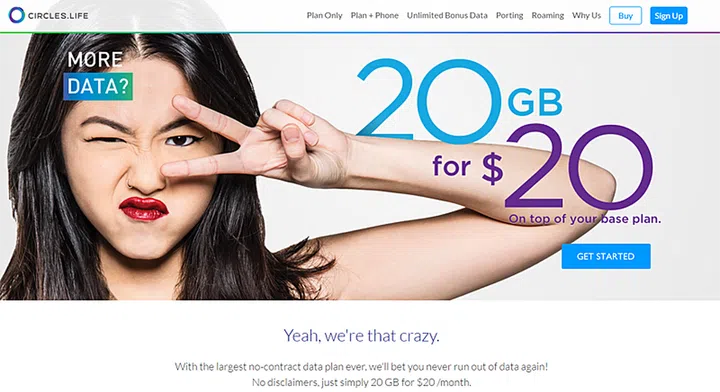Click the GET STARTED button
Image resolution: width=720 pixels, height=392 pixels.
click(606, 256)
